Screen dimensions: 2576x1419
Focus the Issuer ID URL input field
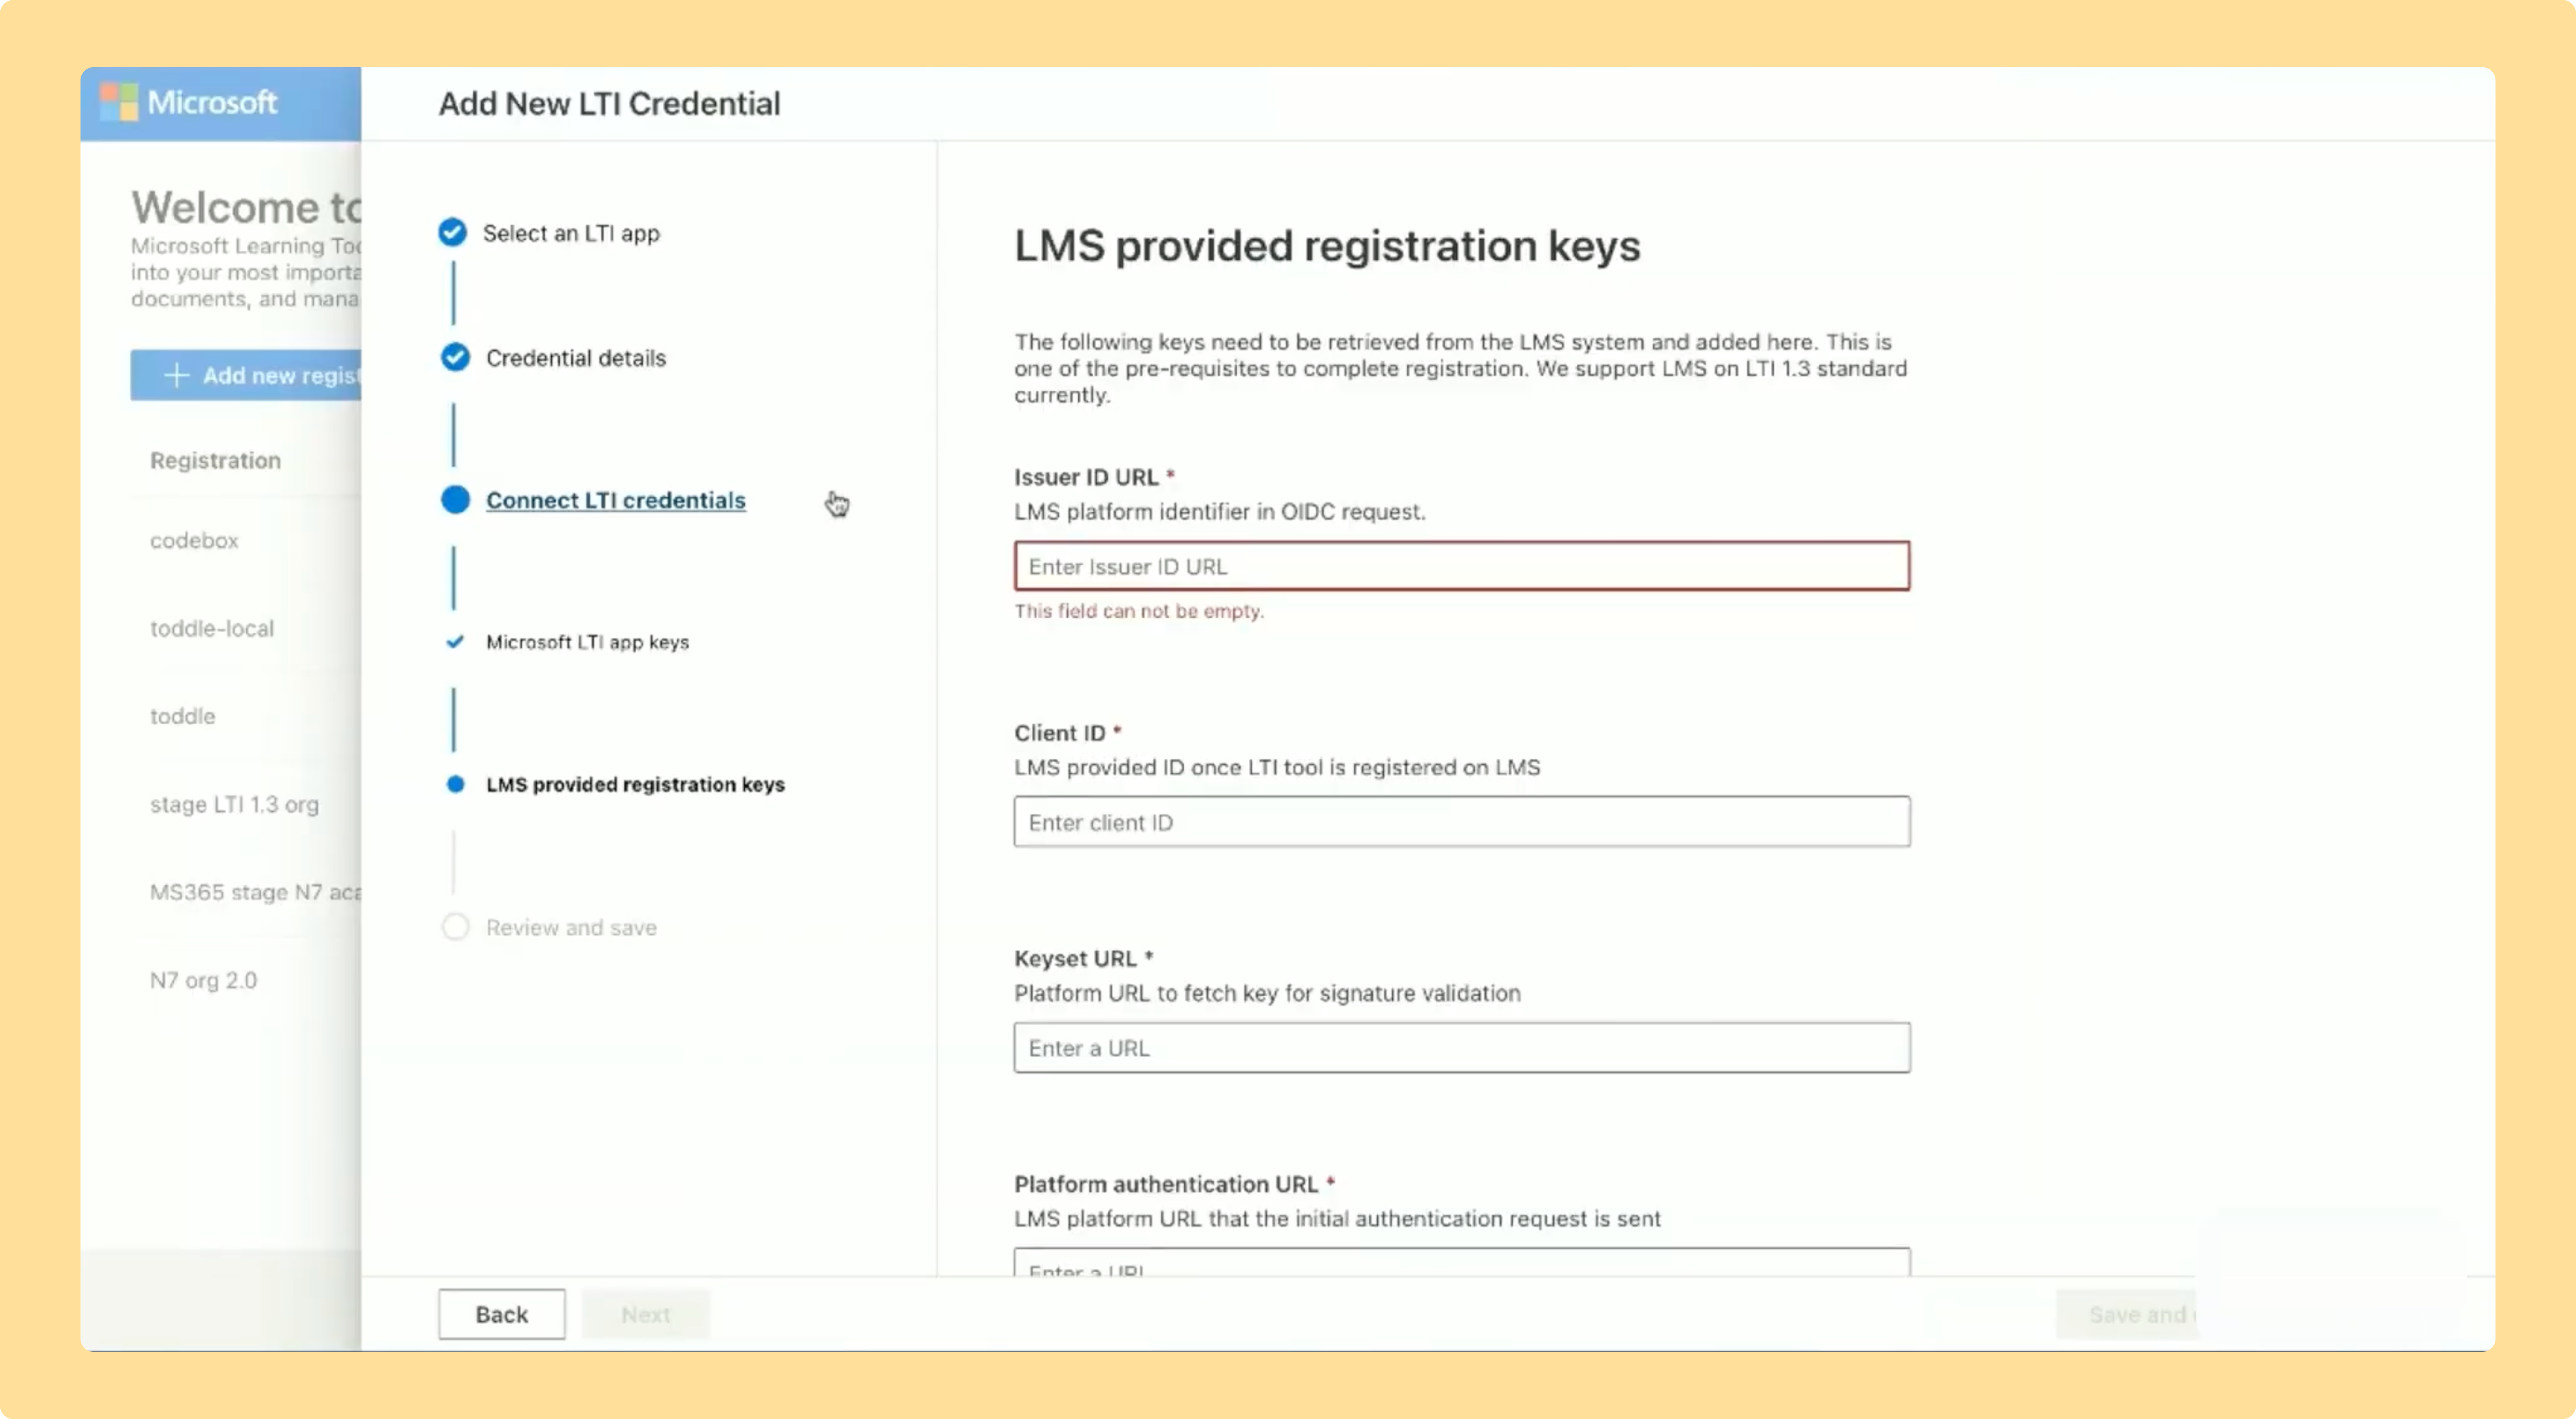[1462, 566]
